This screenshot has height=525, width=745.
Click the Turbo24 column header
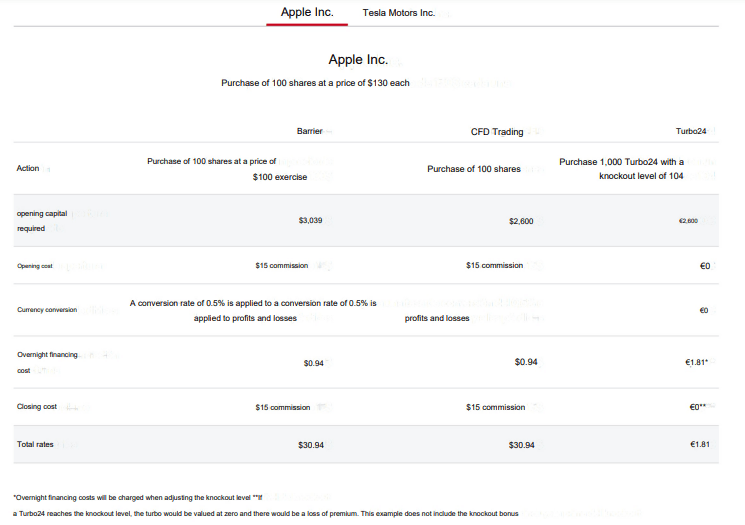point(691,132)
